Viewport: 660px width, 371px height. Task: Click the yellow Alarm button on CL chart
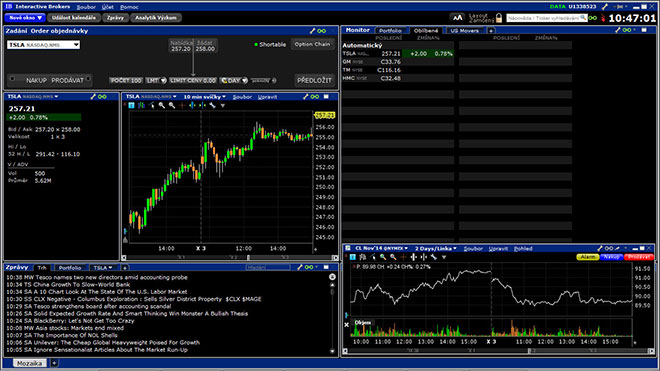coord(588,256)
